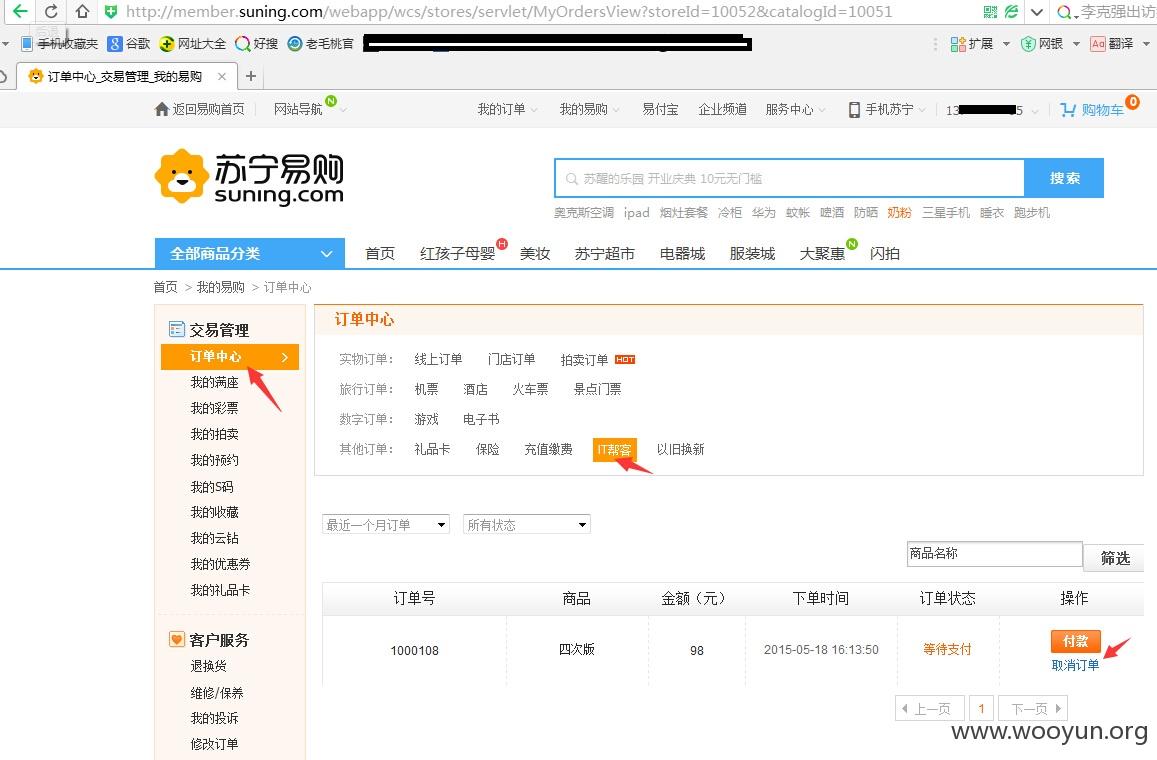The width and height of the screenshot is (1157, 760).
Task: Reload the page with refresh icon
Action: tap(51, 11)
